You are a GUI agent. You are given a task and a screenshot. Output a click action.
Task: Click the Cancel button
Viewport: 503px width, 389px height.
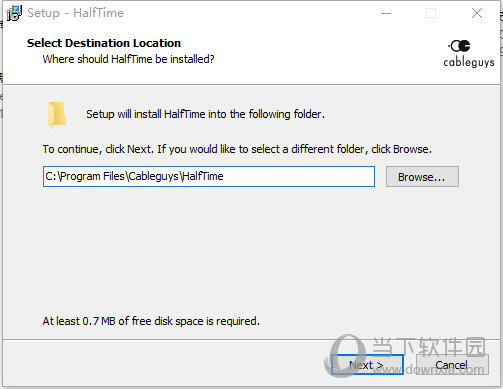tap(452, 365)
